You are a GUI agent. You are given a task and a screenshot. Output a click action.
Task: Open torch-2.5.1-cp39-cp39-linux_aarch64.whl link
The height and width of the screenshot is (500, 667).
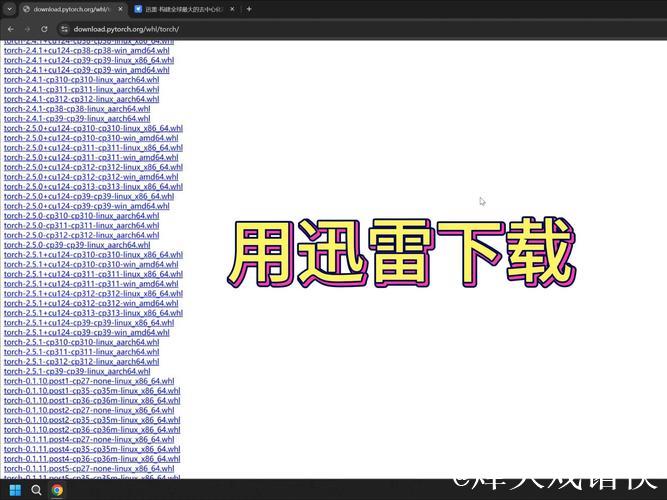click(77, 371)
